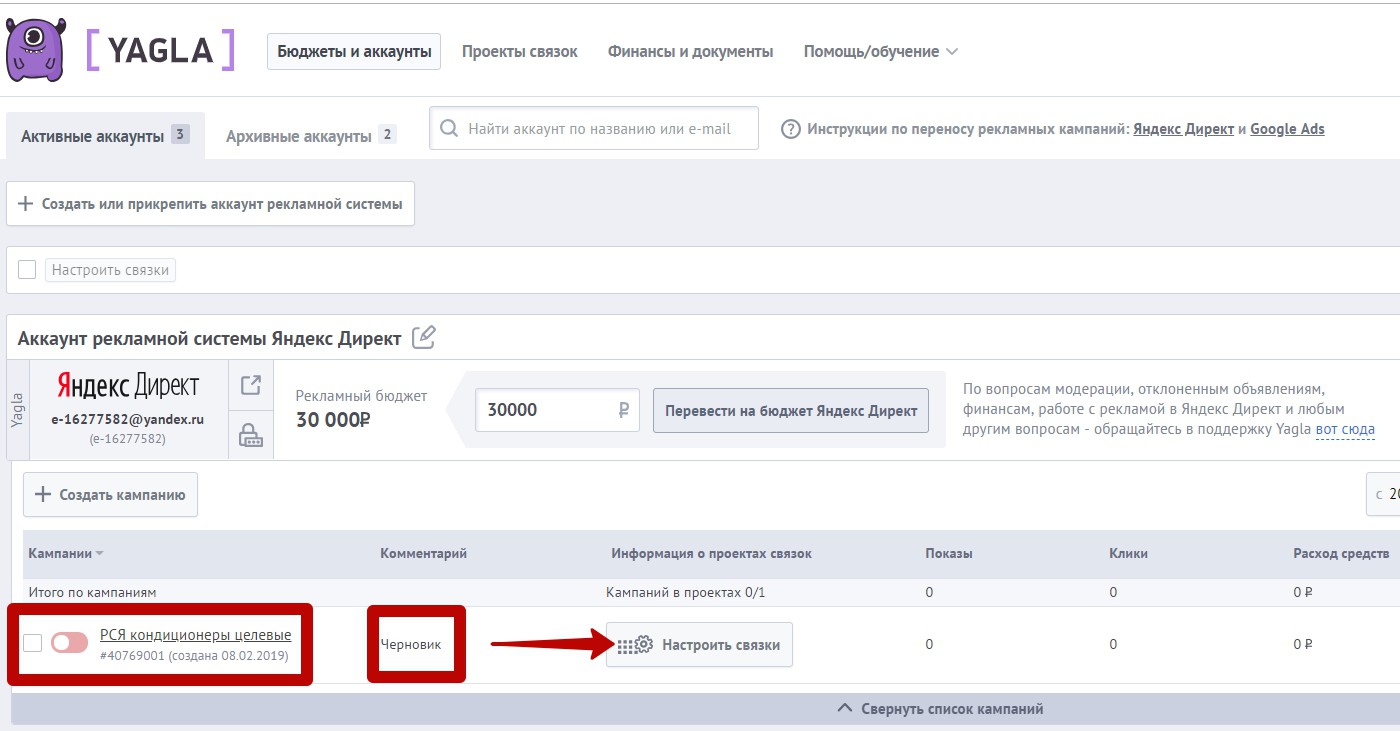Viewport: 1400px width, 731px height.
Task: Click the Итого по кампаниям row label
Action: pos(92,593)
